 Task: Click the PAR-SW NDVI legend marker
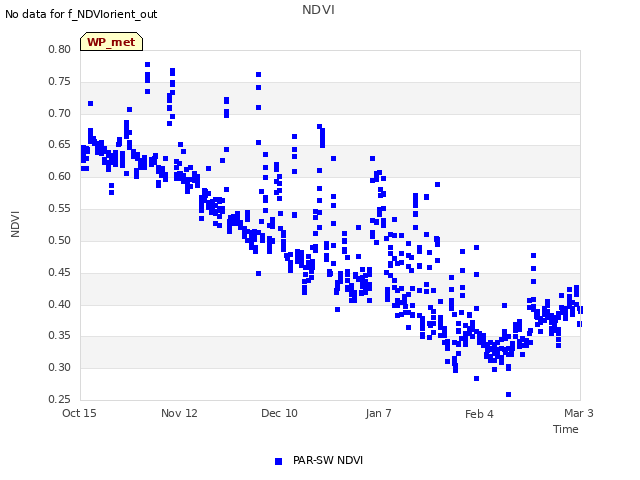tap(278, 461)
